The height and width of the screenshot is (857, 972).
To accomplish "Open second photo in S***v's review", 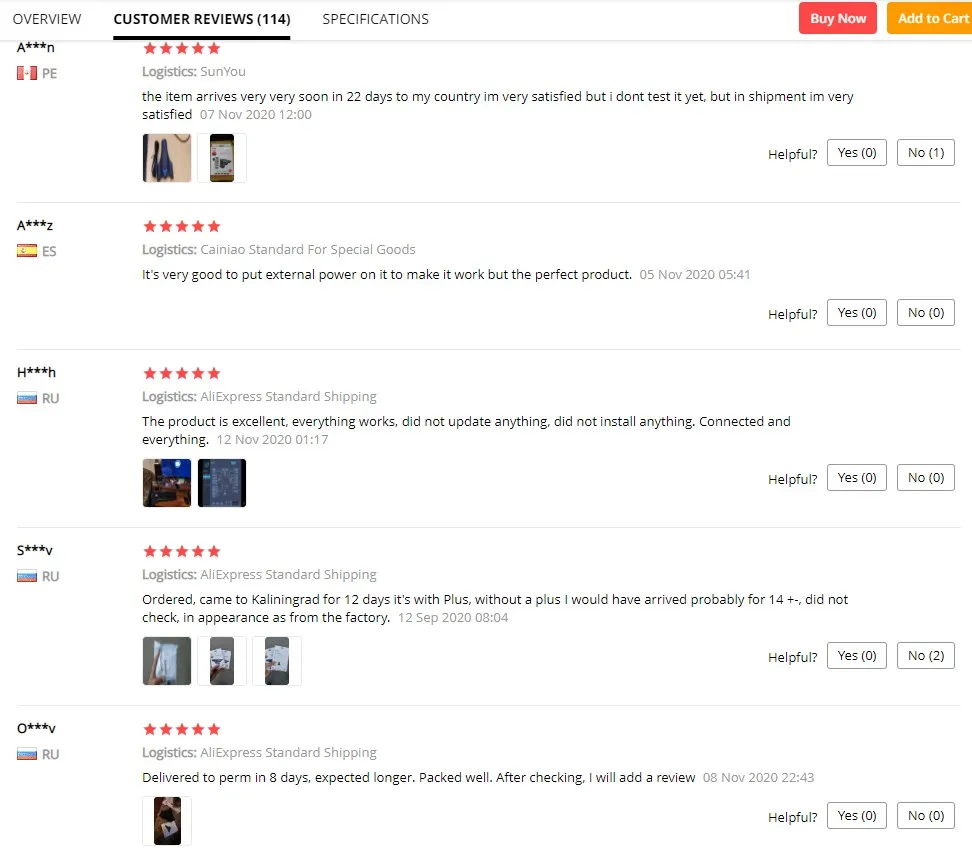I will (222, 661).
